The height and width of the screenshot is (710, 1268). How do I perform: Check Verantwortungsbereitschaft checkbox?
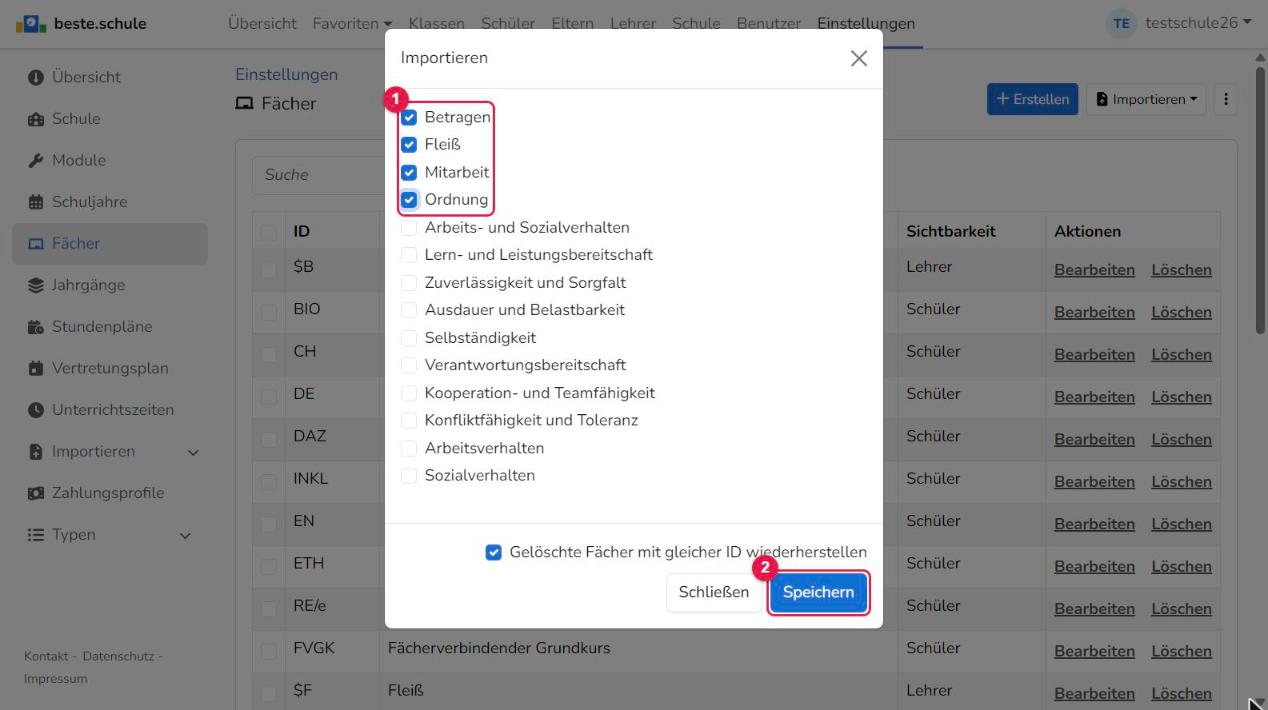click(x=408, y=365)
